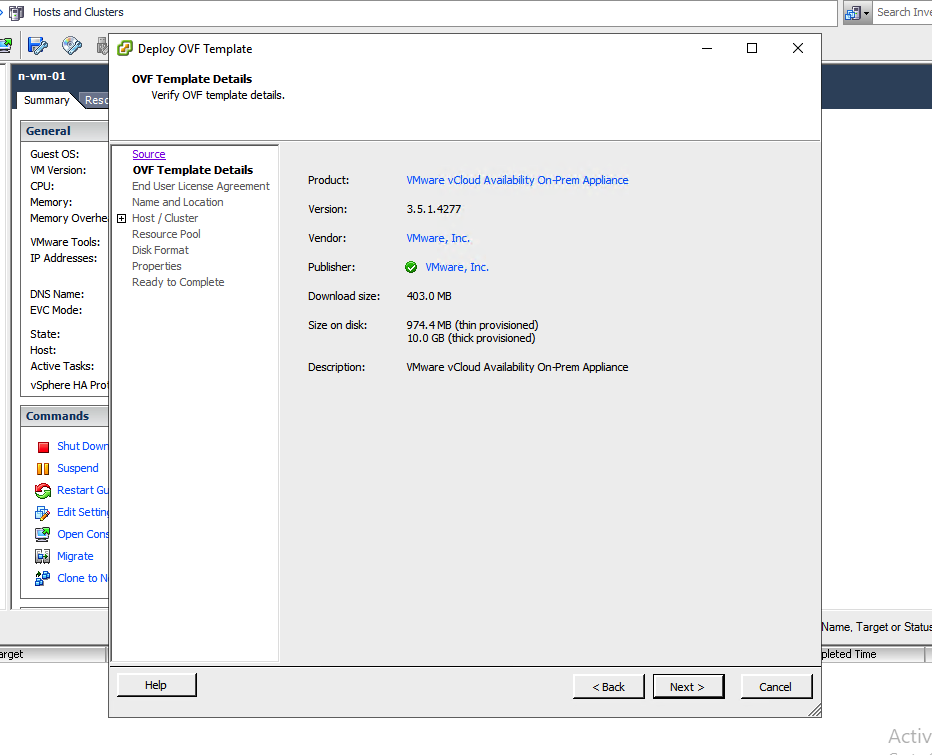The width and height of the screenshot is (932, 755).
Task: Open VMware vCloud Availability product link
Action: [517, 180]
